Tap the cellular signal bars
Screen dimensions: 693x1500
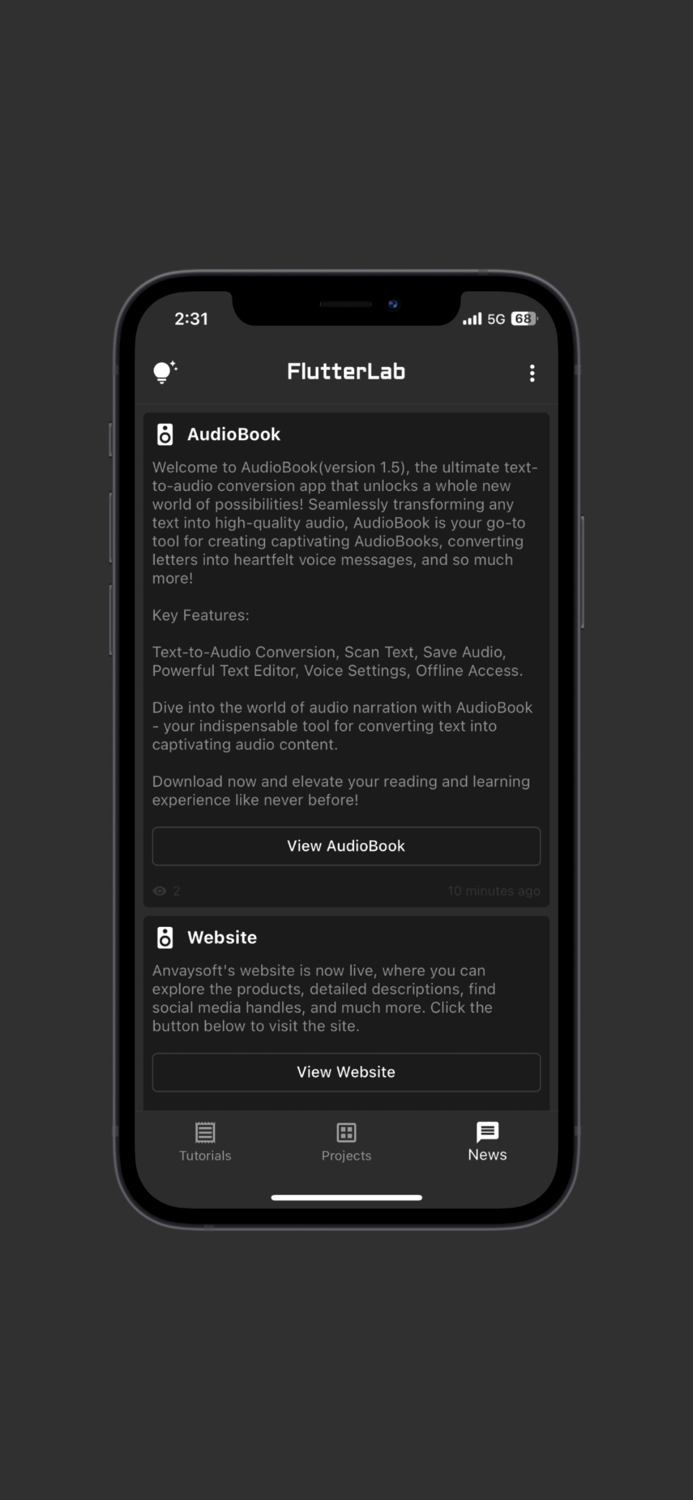tap(472, 319)
